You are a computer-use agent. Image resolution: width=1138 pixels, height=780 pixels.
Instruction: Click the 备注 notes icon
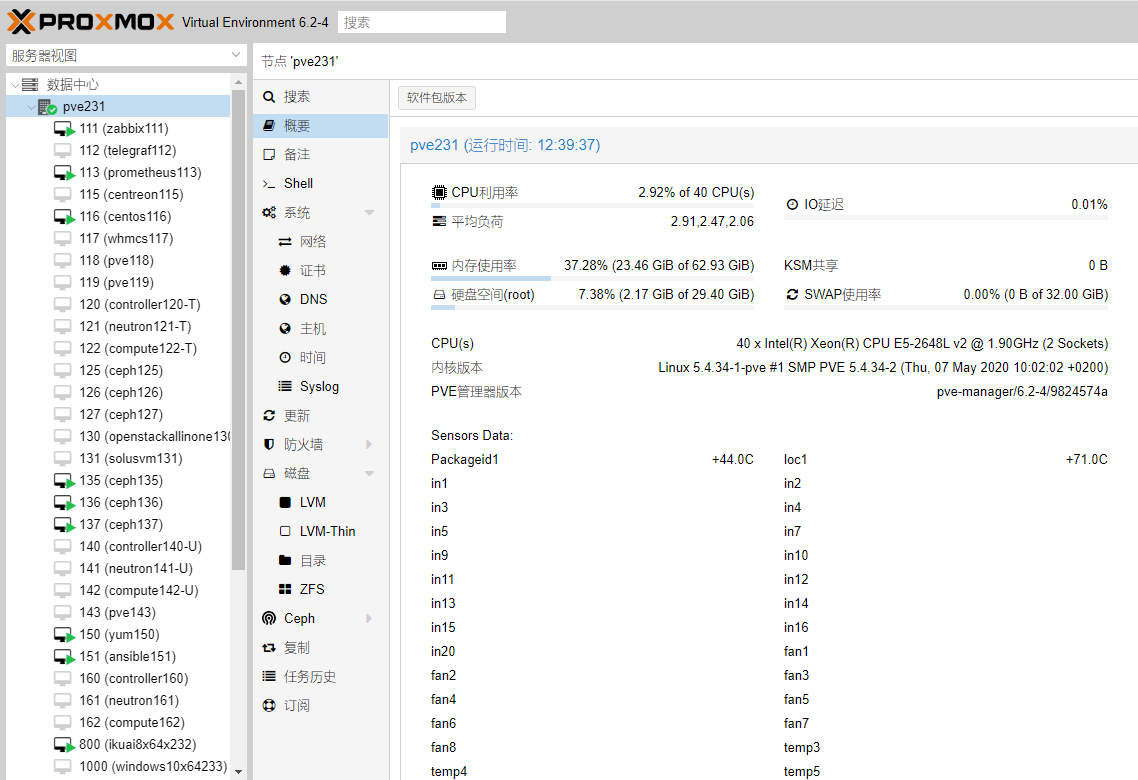click(269, 155)
